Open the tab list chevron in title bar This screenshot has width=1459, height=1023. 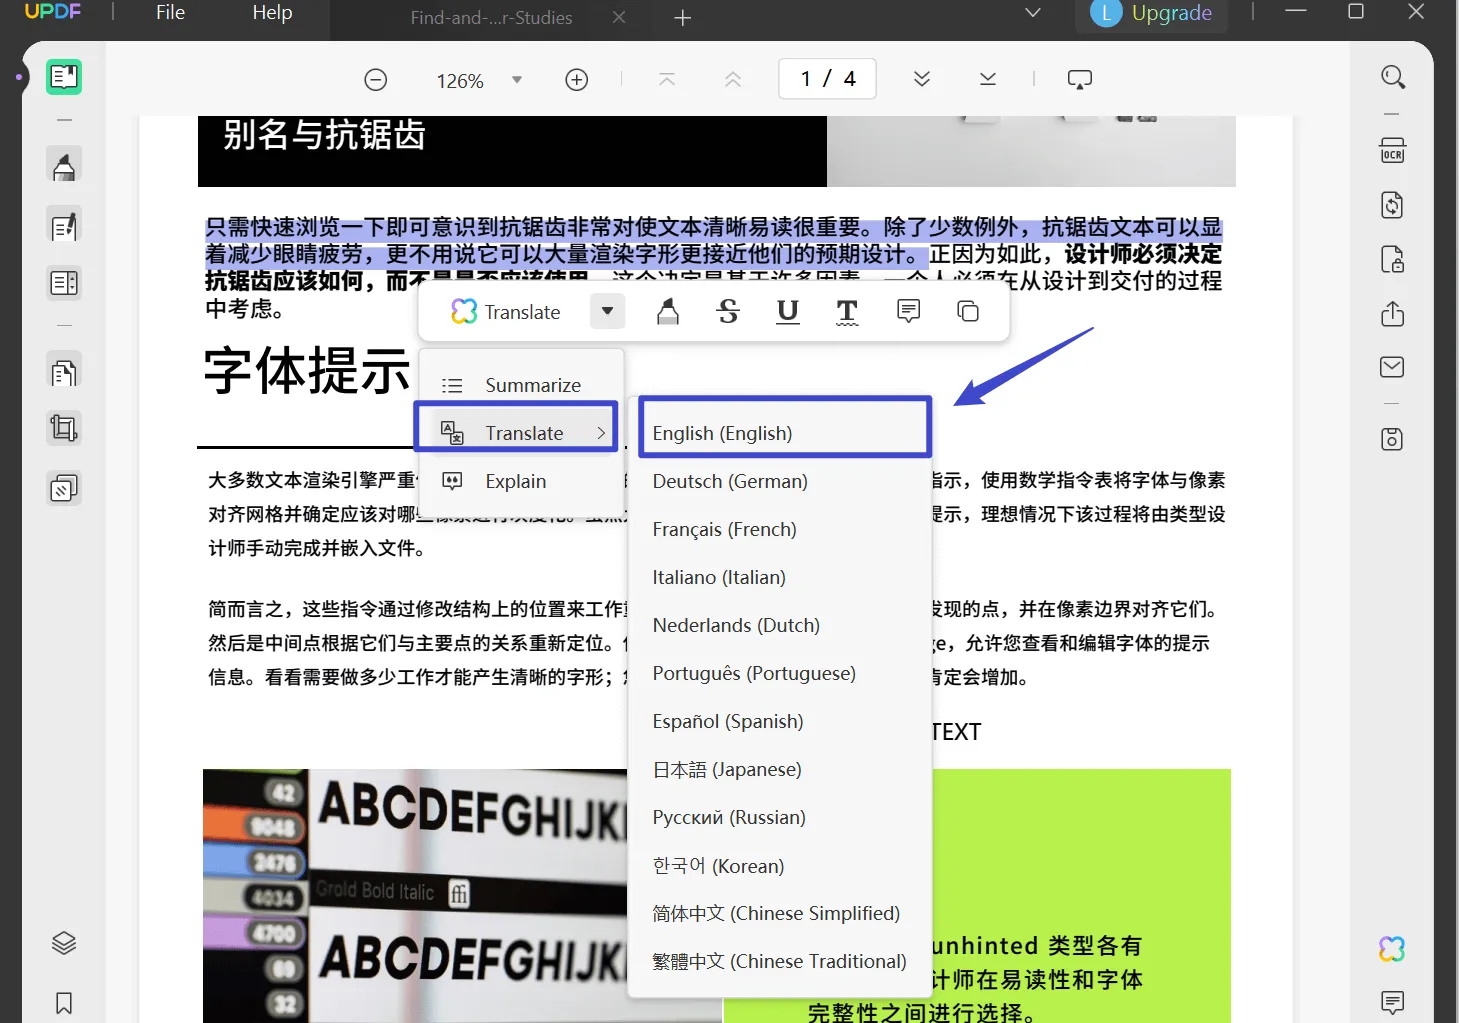tap(1033, 13)
